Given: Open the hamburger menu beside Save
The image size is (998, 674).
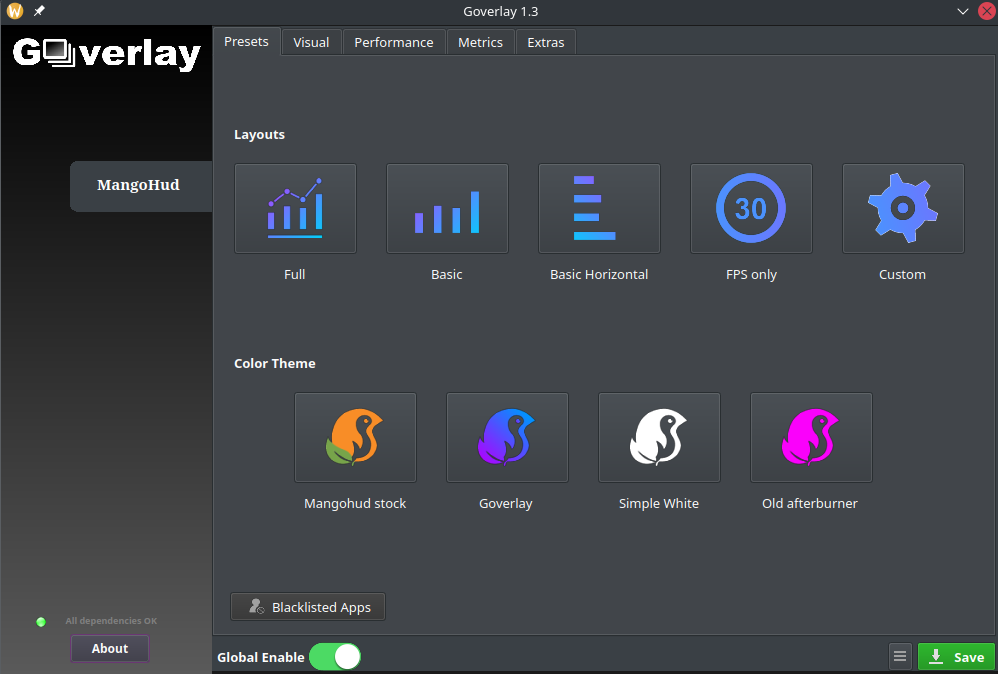Looking at the screenshot, I should click(x=900, y=656).
